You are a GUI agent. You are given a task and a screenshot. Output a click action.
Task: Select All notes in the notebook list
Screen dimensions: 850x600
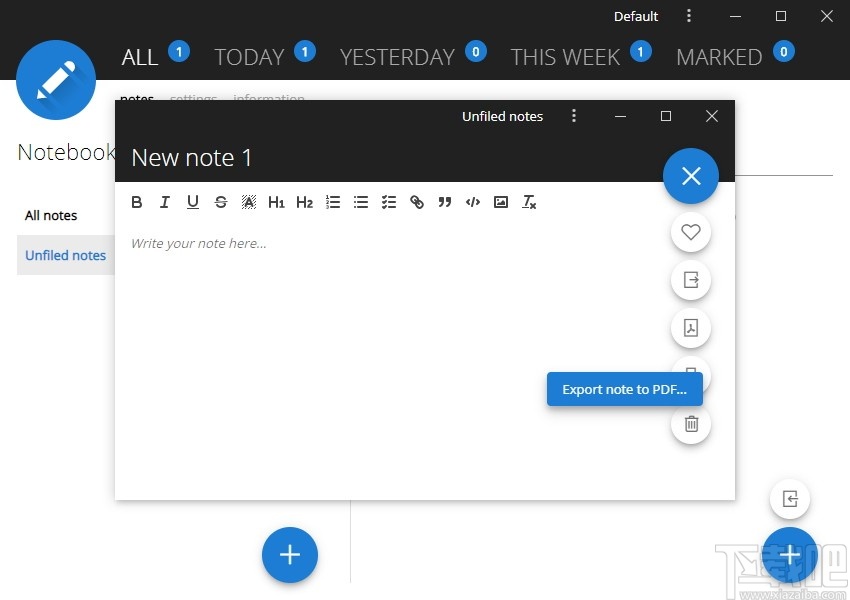tap(51, 215)
